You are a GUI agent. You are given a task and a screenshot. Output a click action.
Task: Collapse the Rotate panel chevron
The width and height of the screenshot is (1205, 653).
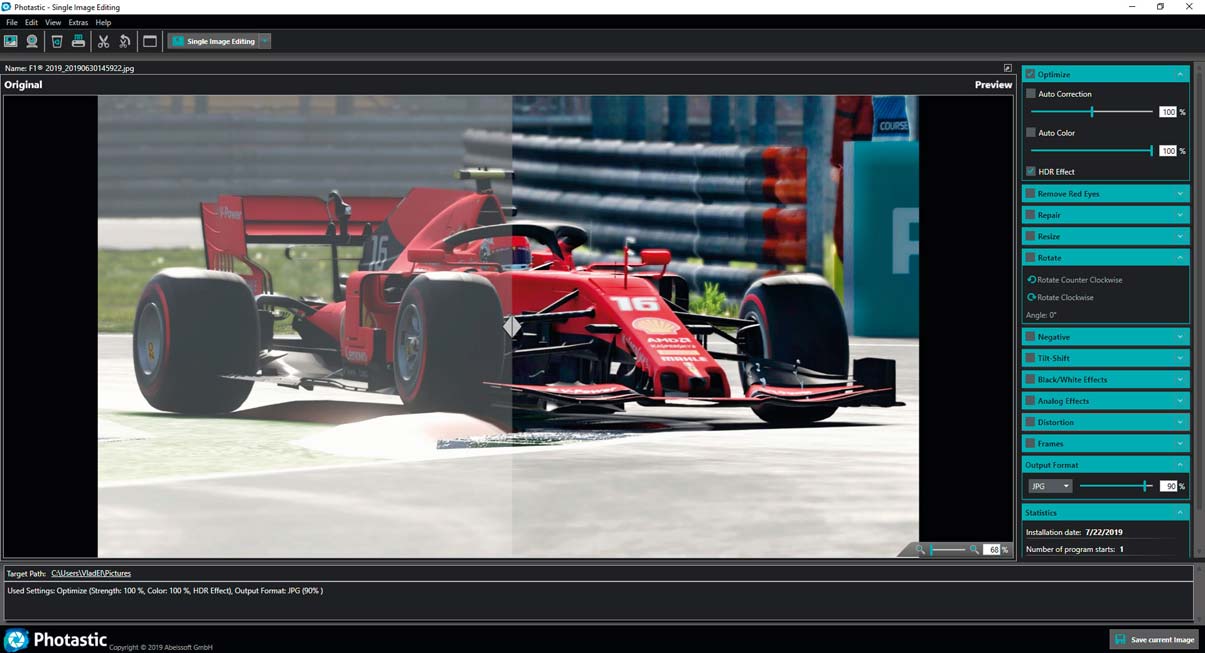1180,257
